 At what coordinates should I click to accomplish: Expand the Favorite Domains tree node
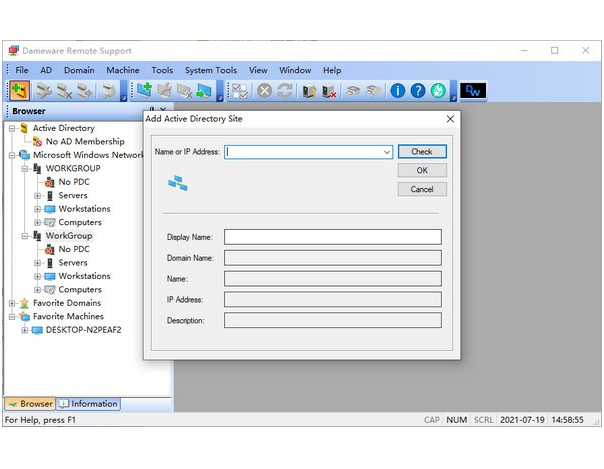tap(12, 303)
